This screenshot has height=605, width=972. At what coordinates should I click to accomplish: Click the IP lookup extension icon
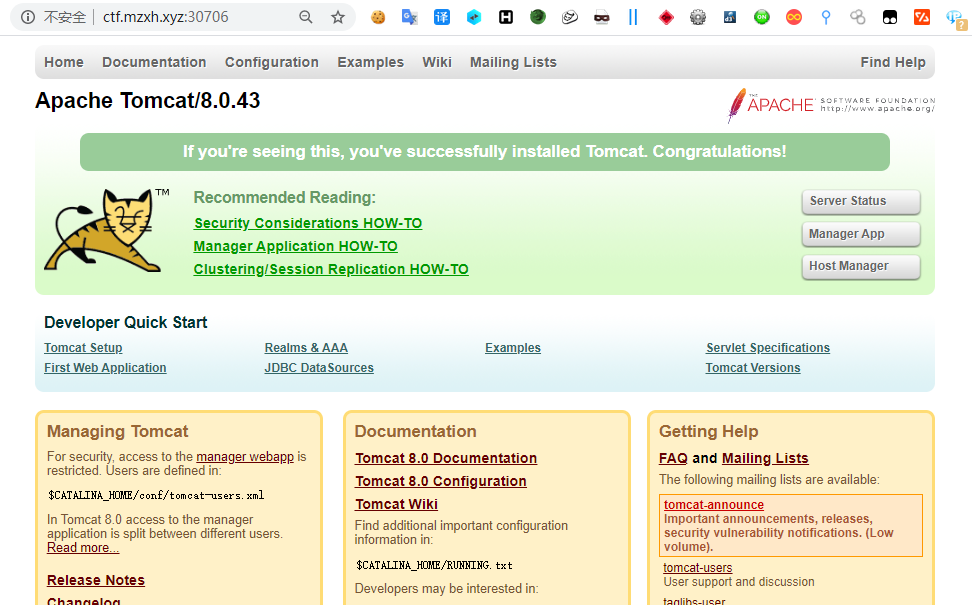(955, 19)
